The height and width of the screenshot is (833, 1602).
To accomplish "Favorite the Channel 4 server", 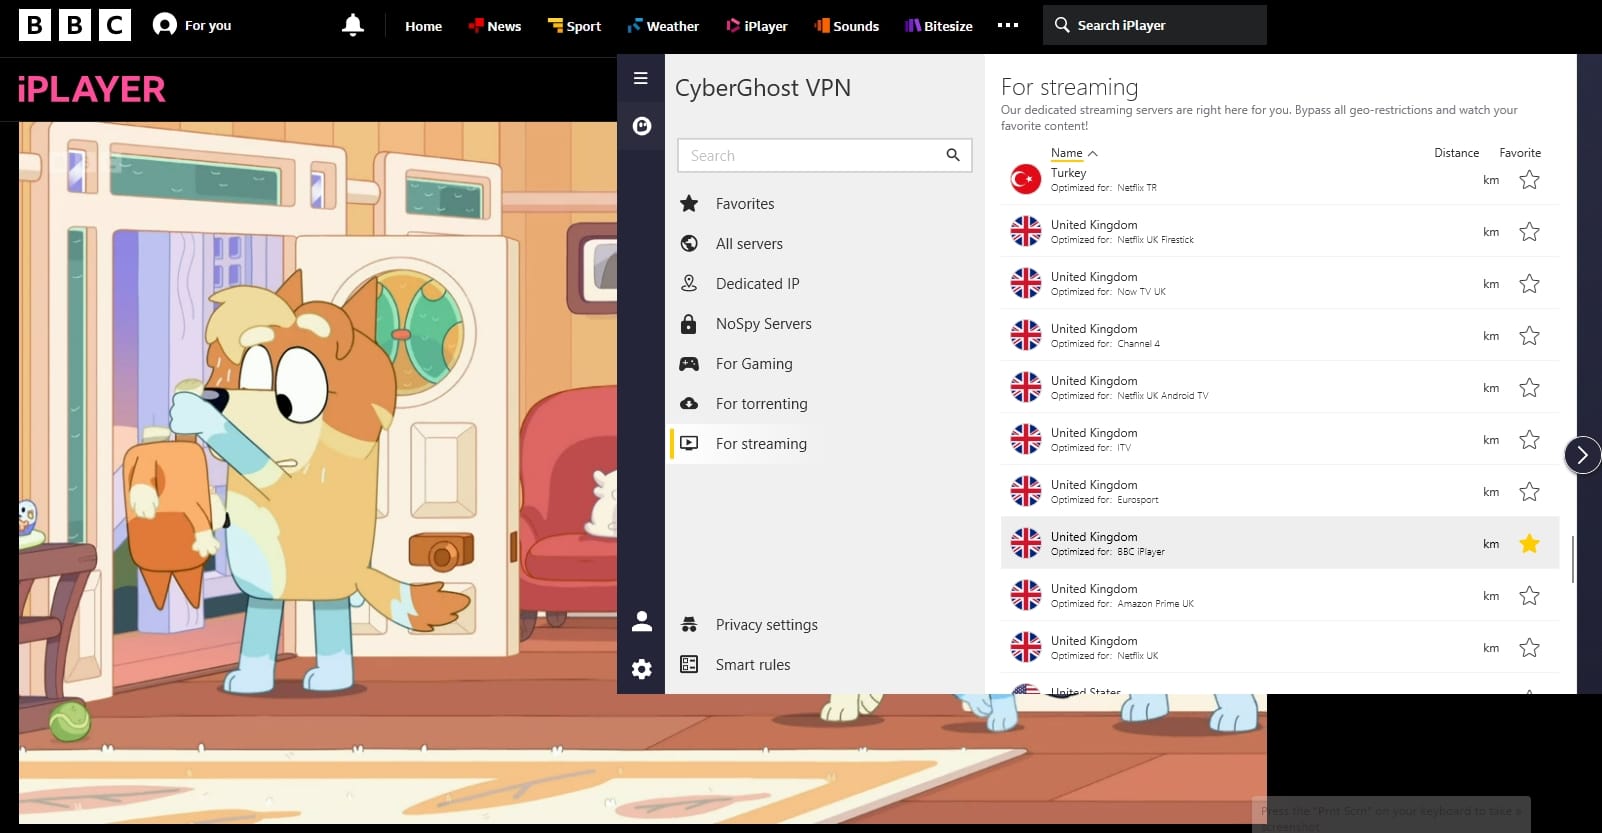I will (1529, 336).
